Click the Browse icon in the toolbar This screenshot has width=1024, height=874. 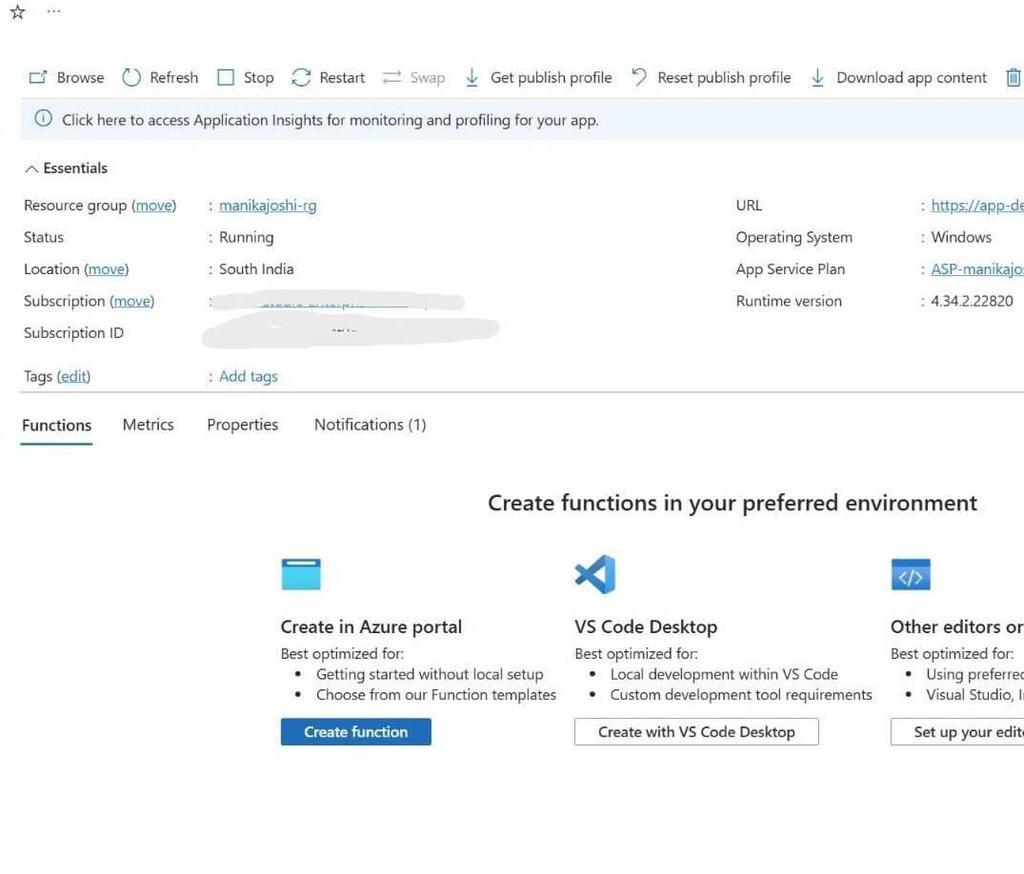(x=38, y=78)
